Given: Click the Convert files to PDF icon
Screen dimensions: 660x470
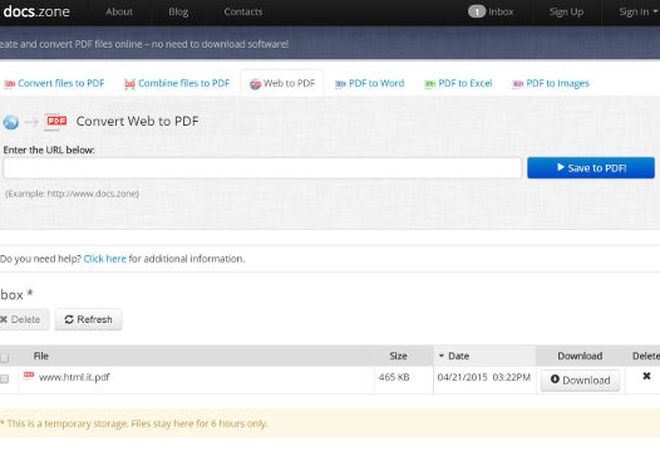Looking at the screenshot, I should coord(9,84).
